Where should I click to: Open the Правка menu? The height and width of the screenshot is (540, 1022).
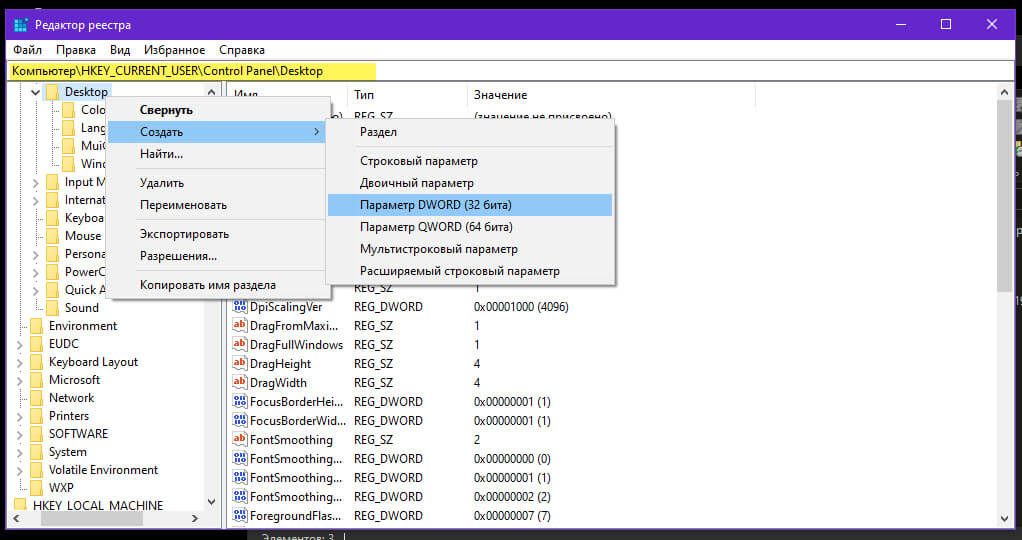coord(76,50)
